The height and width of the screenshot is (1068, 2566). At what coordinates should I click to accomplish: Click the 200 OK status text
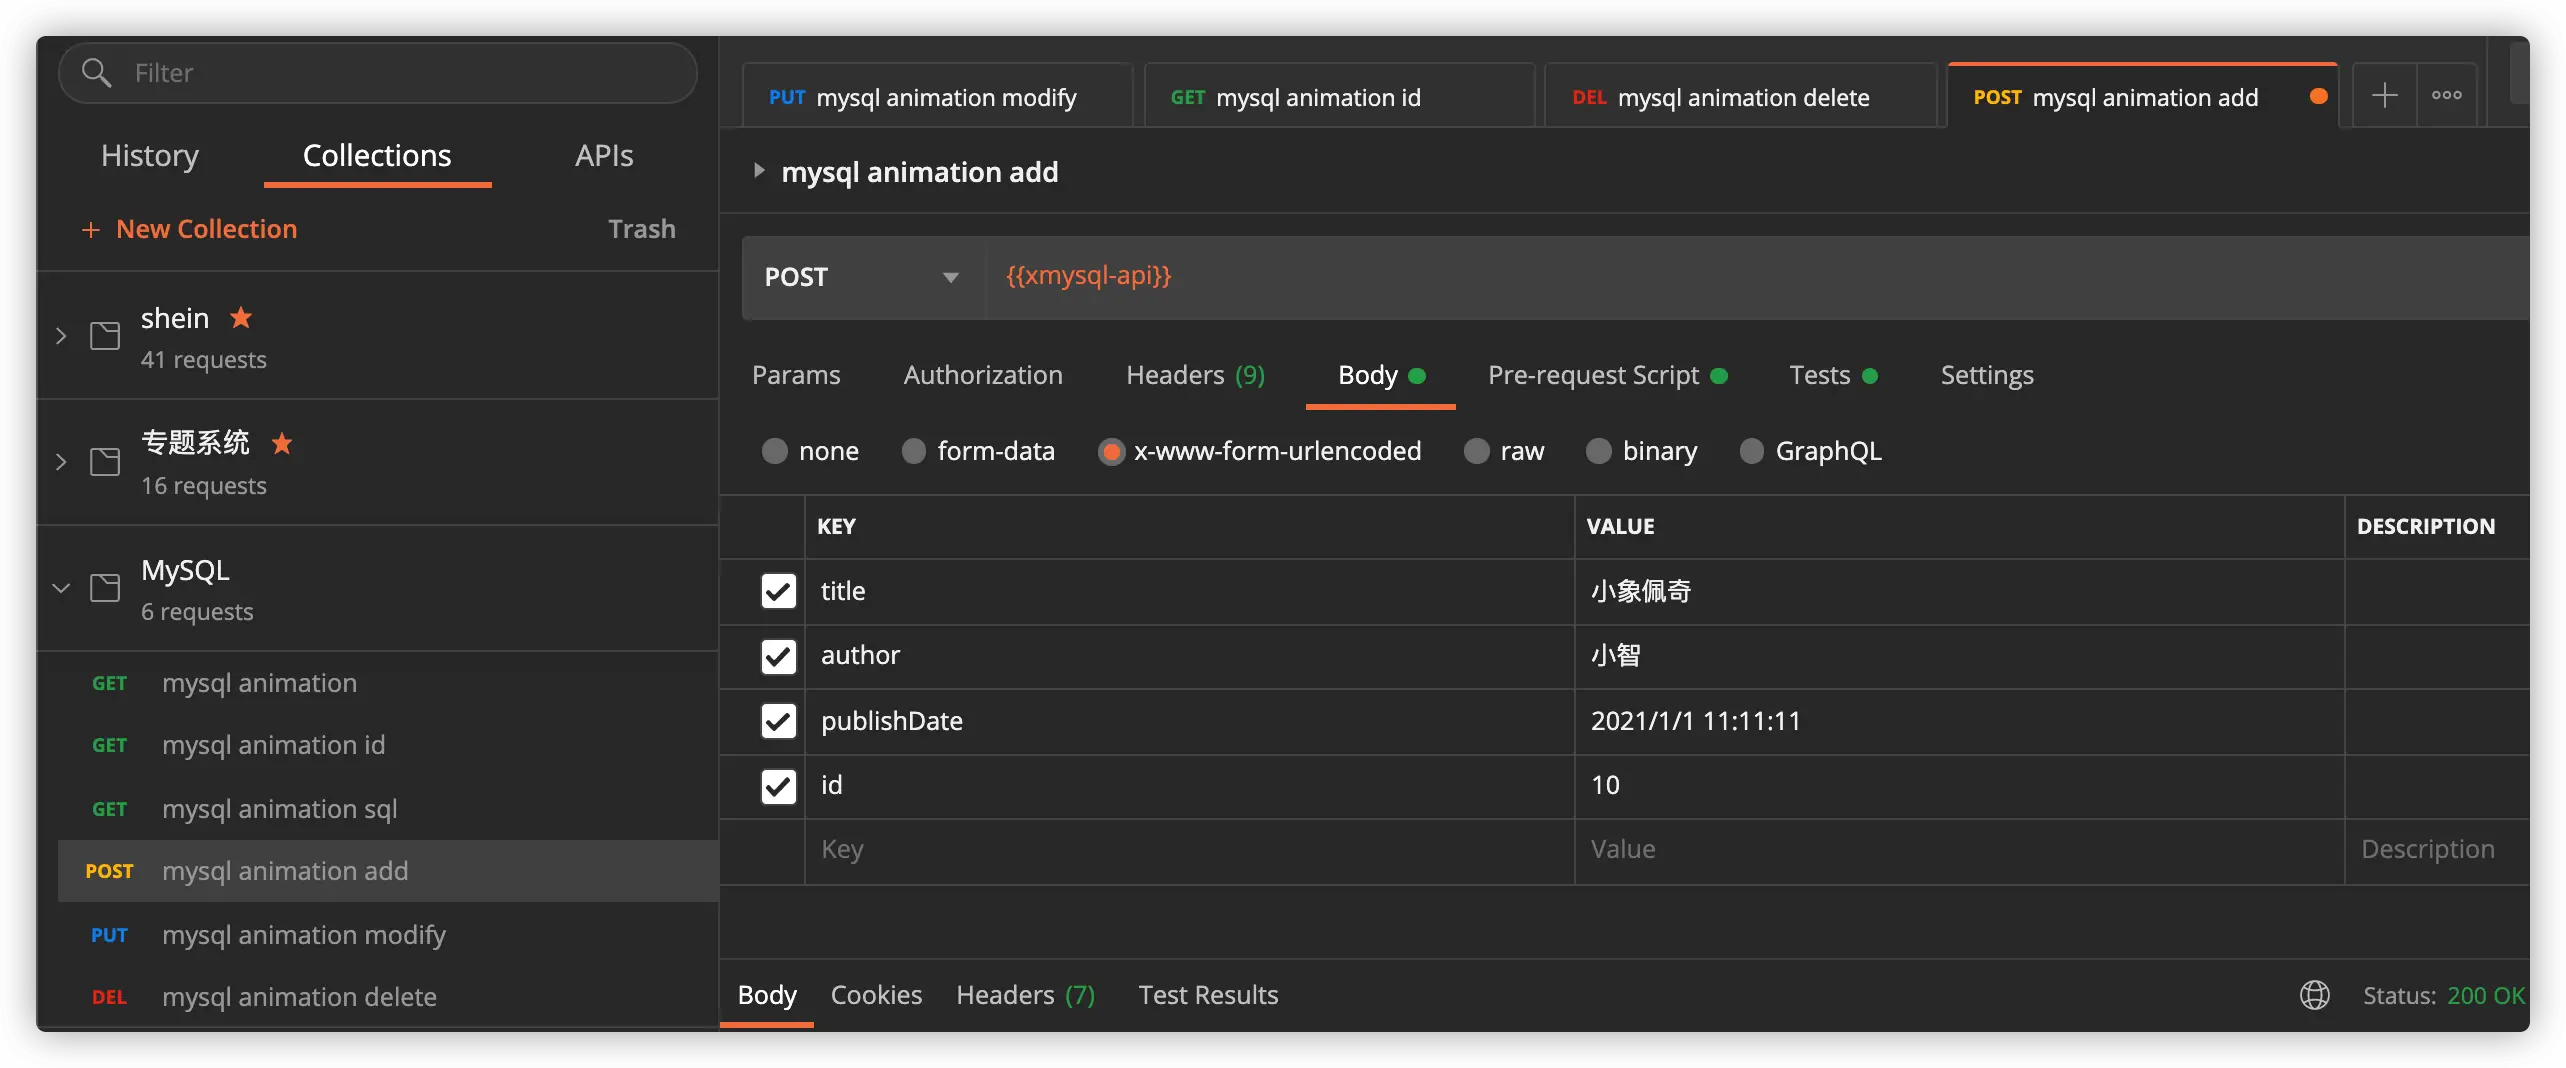2485,996
